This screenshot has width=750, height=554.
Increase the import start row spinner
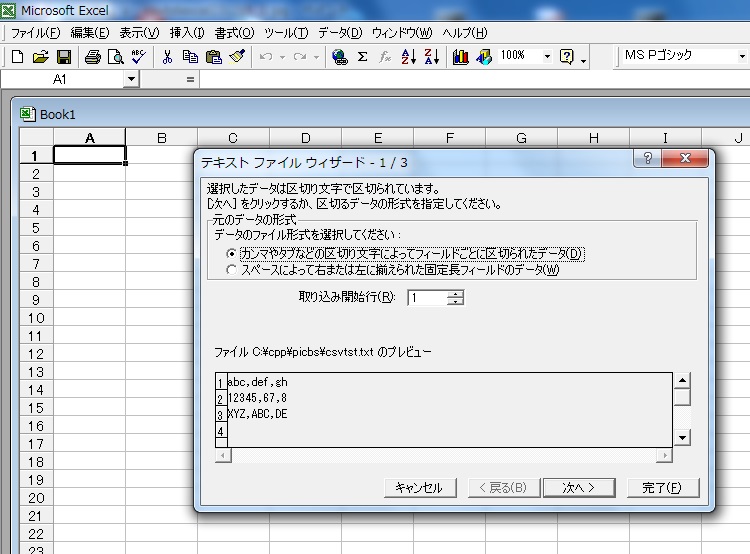(455, 294)
